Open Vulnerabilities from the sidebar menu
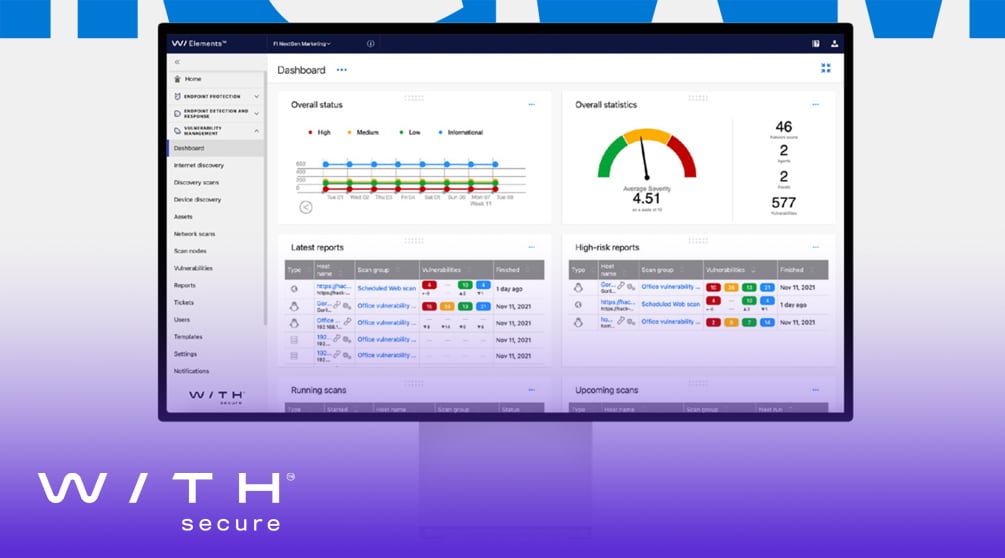 coord(193,268)
